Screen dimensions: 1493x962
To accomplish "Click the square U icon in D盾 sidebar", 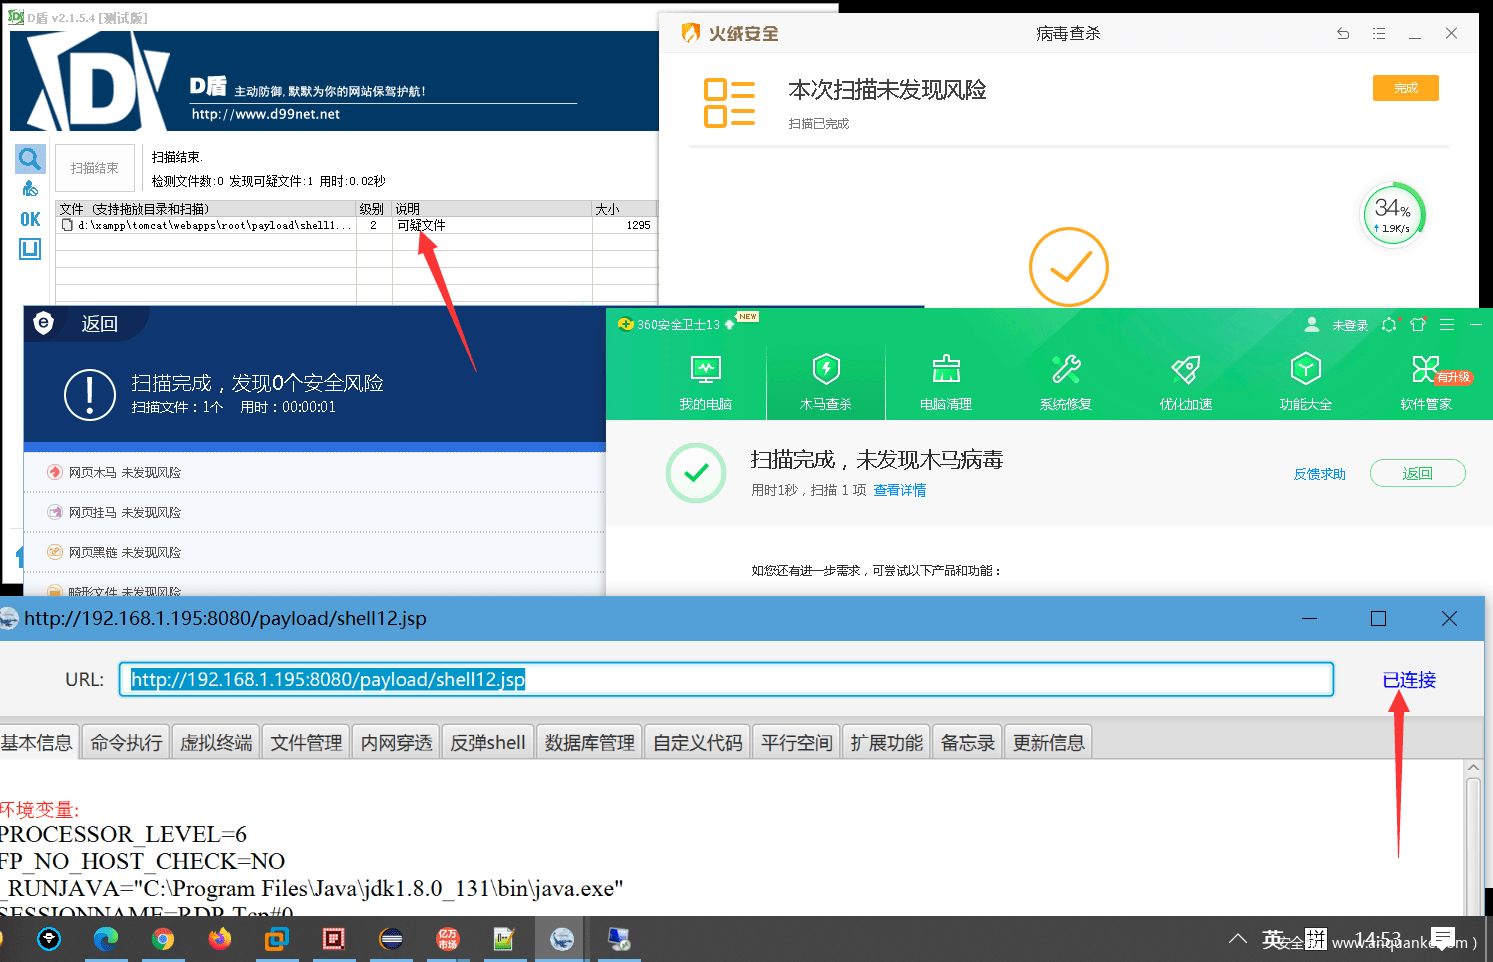I will (x=30, y=249).
